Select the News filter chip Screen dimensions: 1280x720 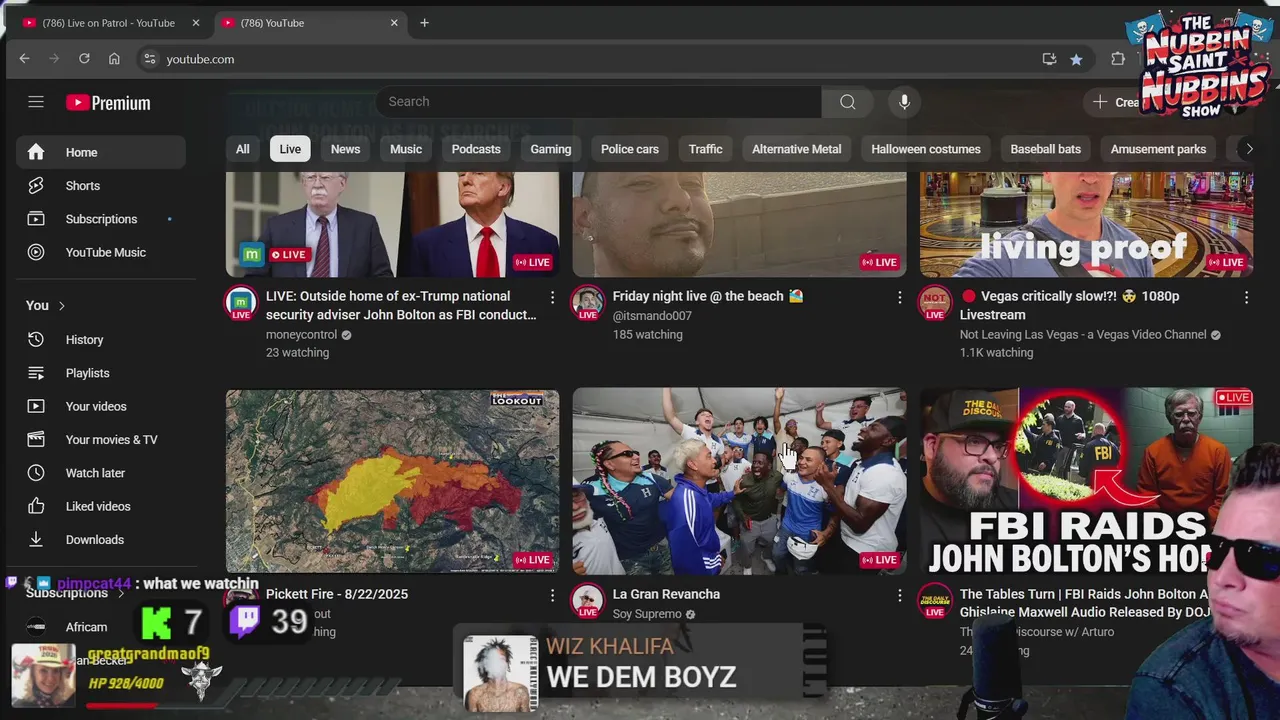click(x=345, y=149)
